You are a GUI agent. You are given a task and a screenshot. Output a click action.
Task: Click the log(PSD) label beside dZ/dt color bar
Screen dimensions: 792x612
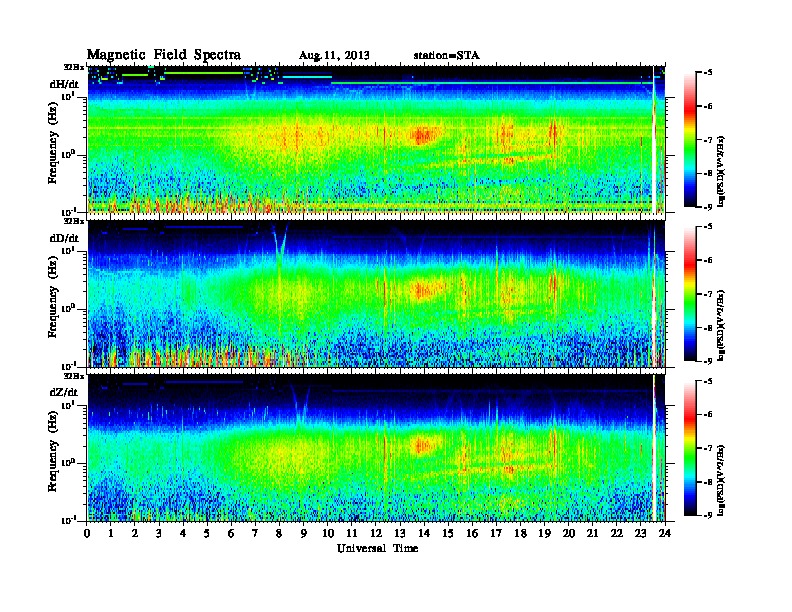click(721, 480)
